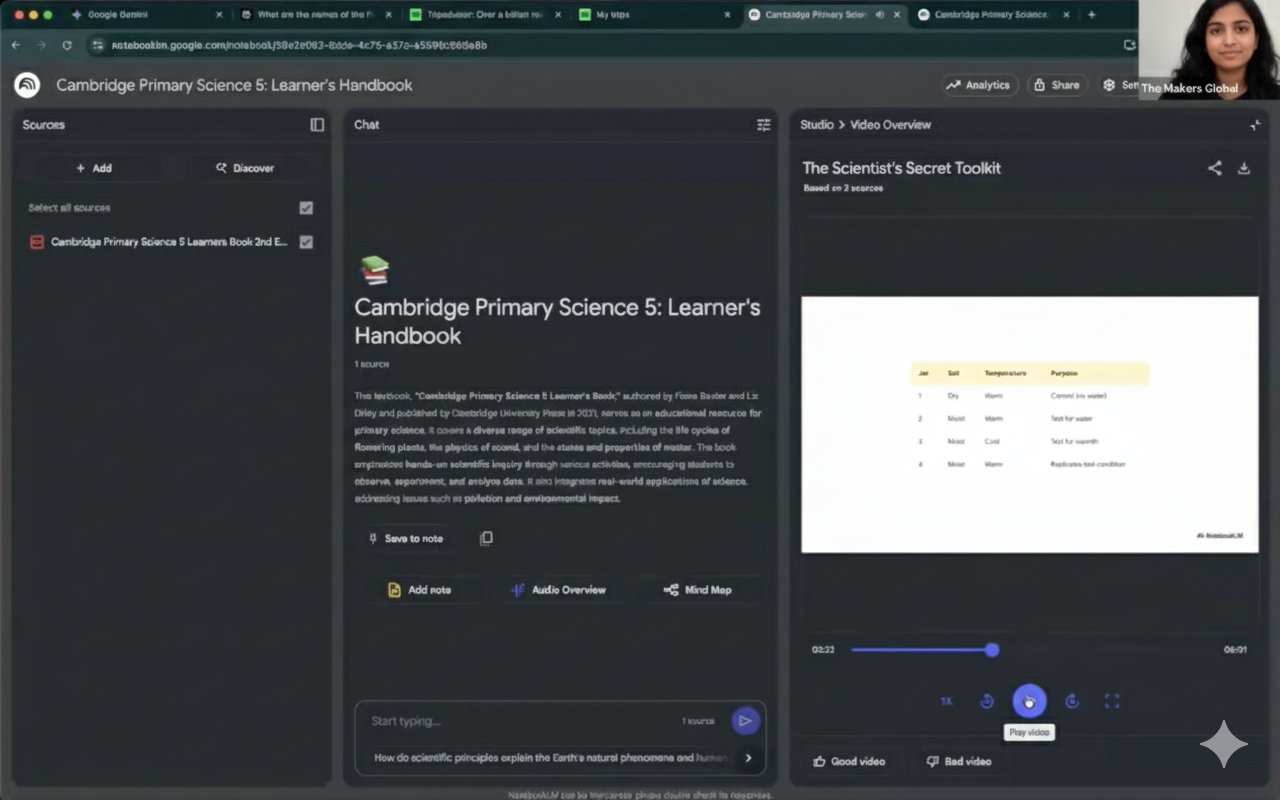Open Mind Map
The width and height of the screenshot is (1280, 800).
click(x=698, y=590)
